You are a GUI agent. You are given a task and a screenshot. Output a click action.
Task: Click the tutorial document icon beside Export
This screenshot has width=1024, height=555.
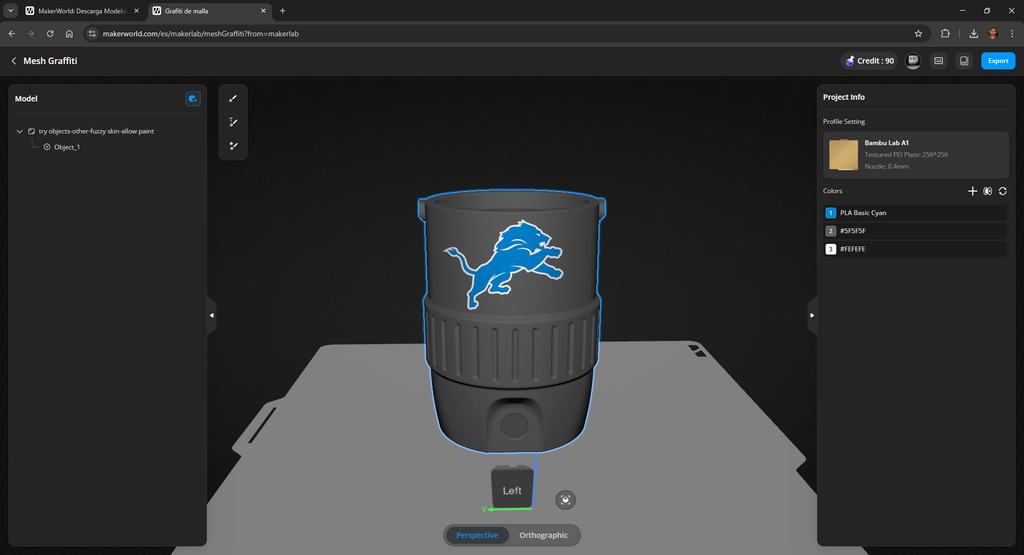click(964, 61)
